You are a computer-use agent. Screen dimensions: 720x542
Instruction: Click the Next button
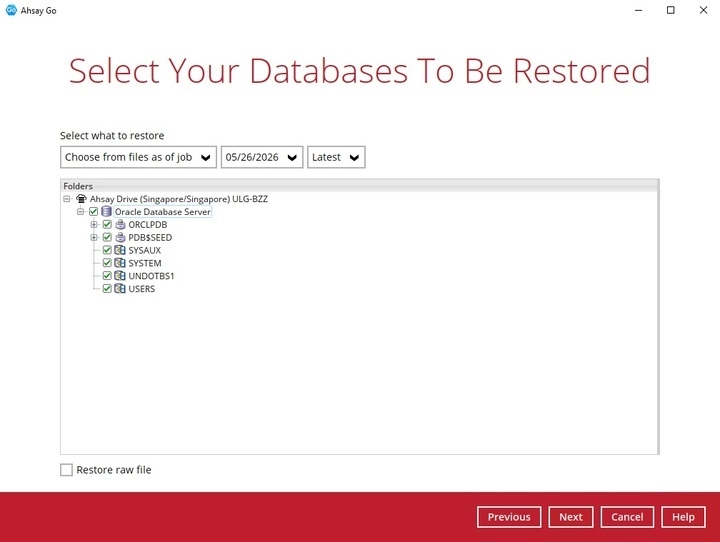click(x=571, y=517)
